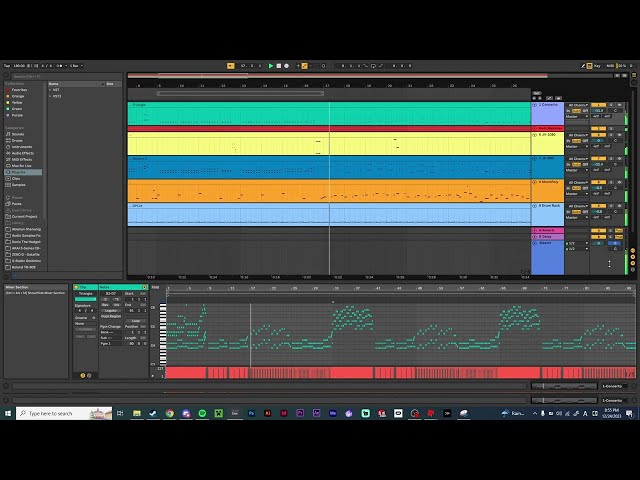Click the Legato button in the Notes box
The height and width of the screenshot is (480, 640).
point(111,311)
